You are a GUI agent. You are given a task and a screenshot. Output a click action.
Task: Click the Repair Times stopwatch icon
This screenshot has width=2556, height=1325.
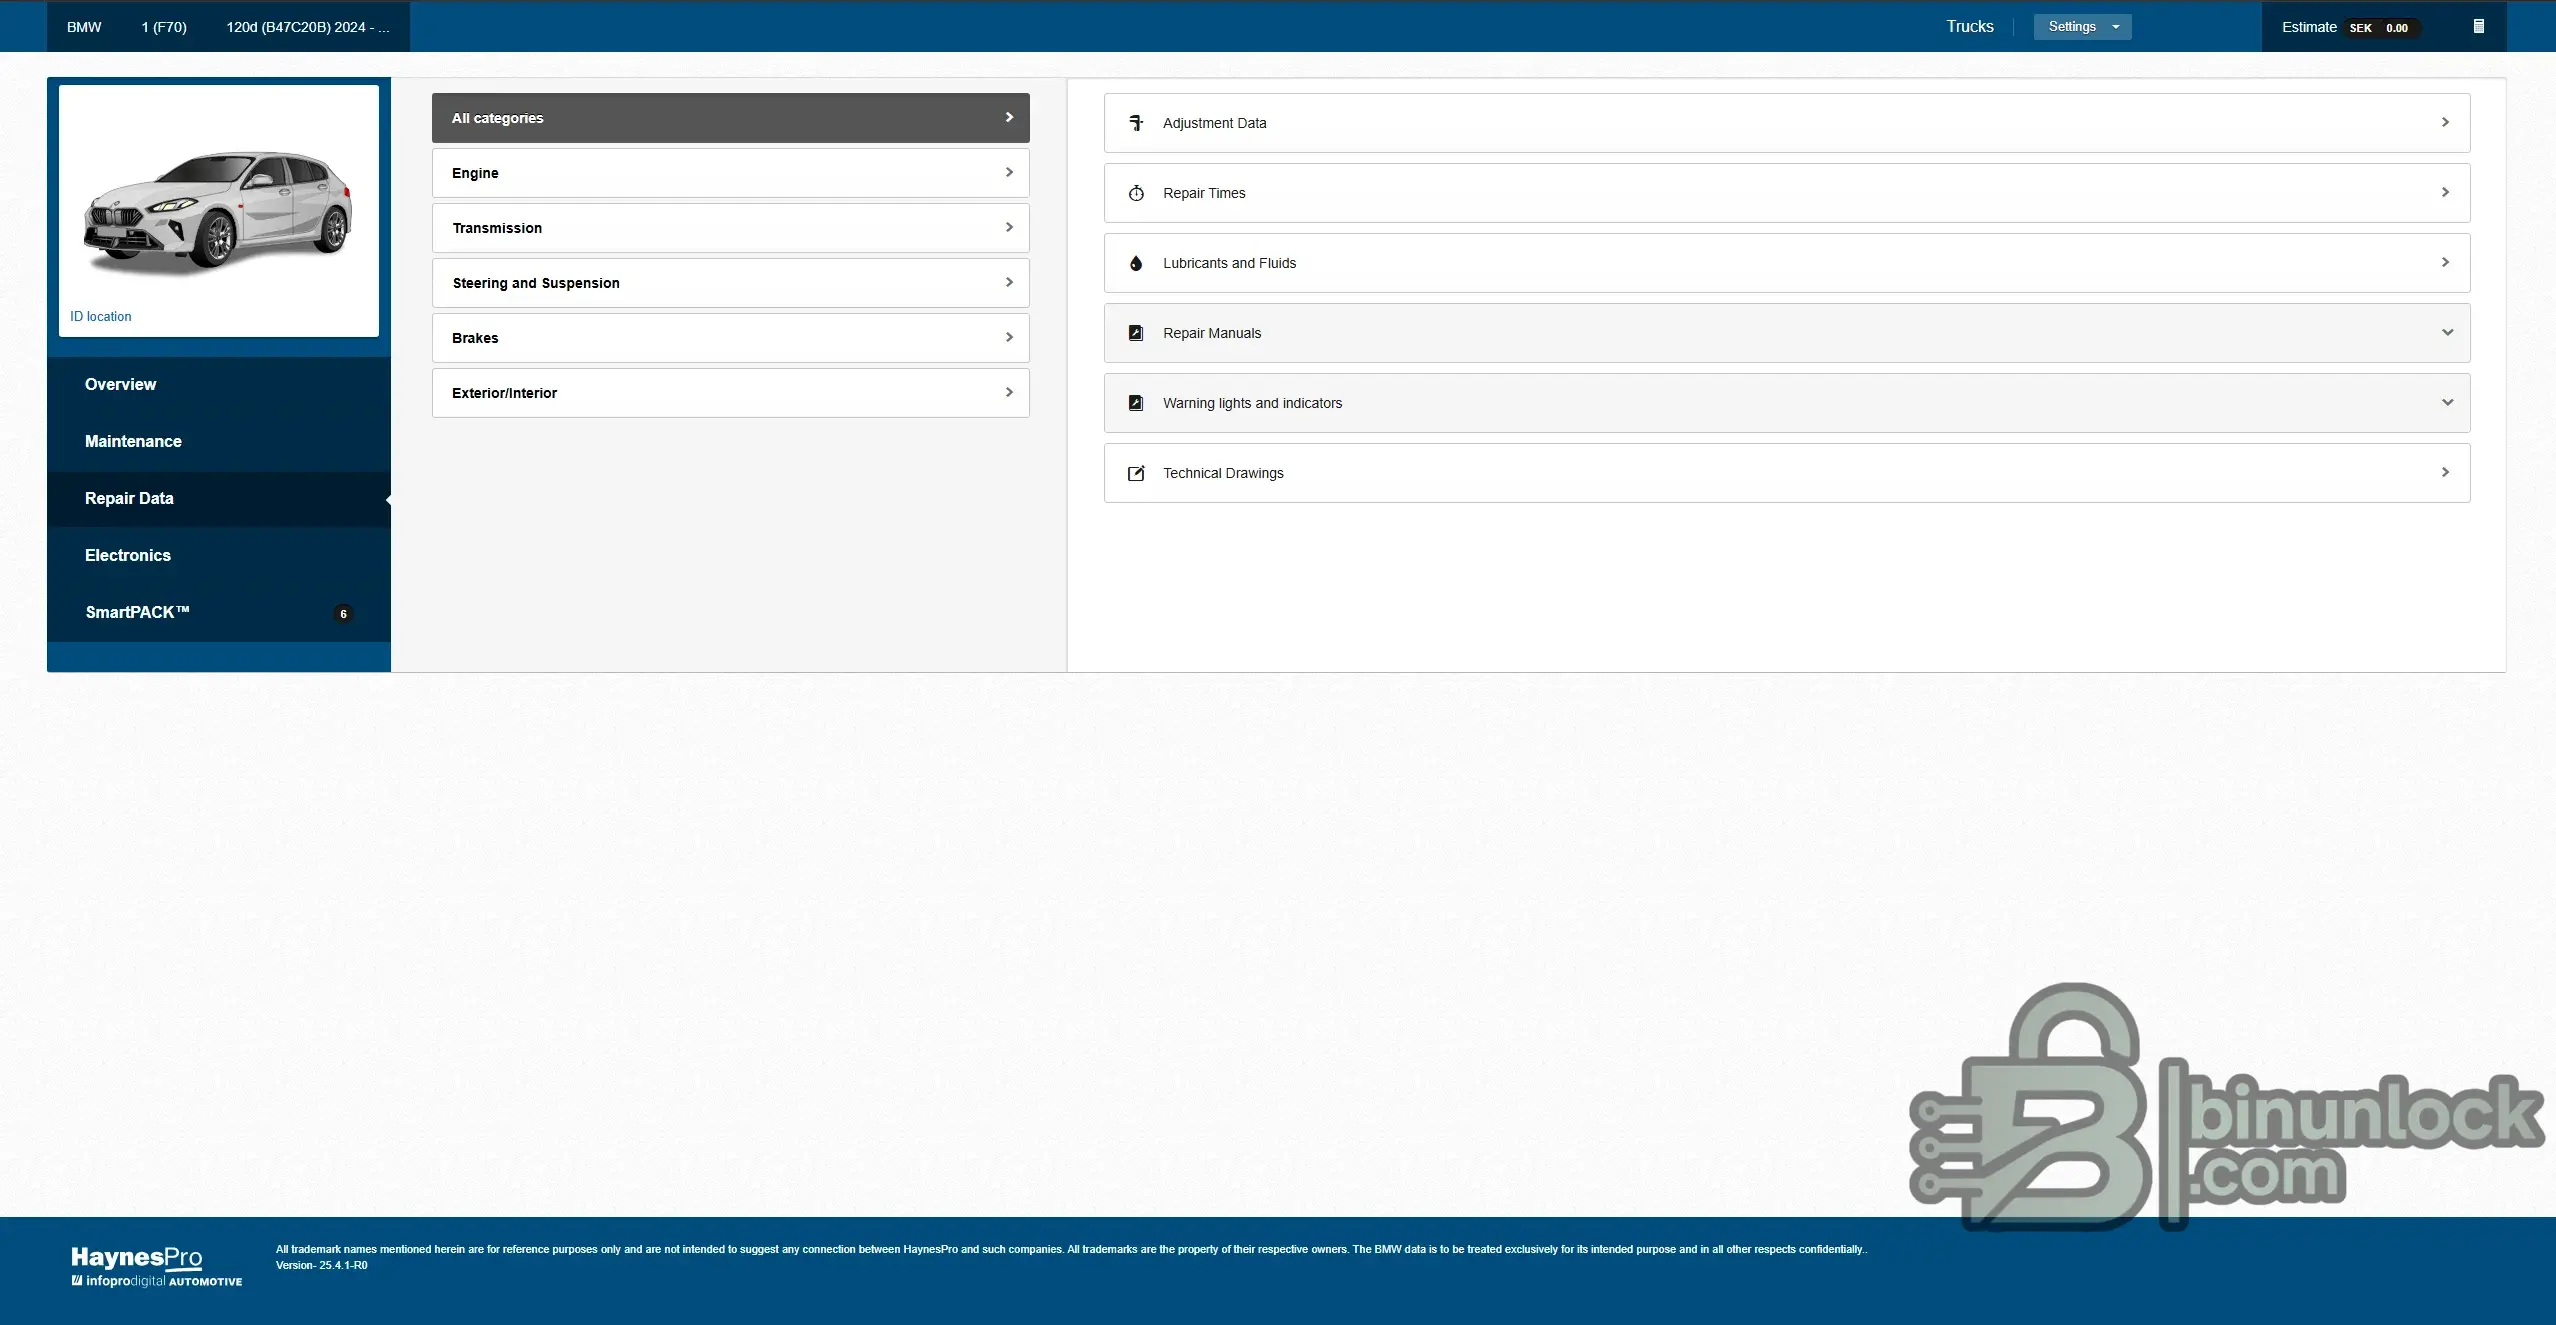pos(1136,193)
